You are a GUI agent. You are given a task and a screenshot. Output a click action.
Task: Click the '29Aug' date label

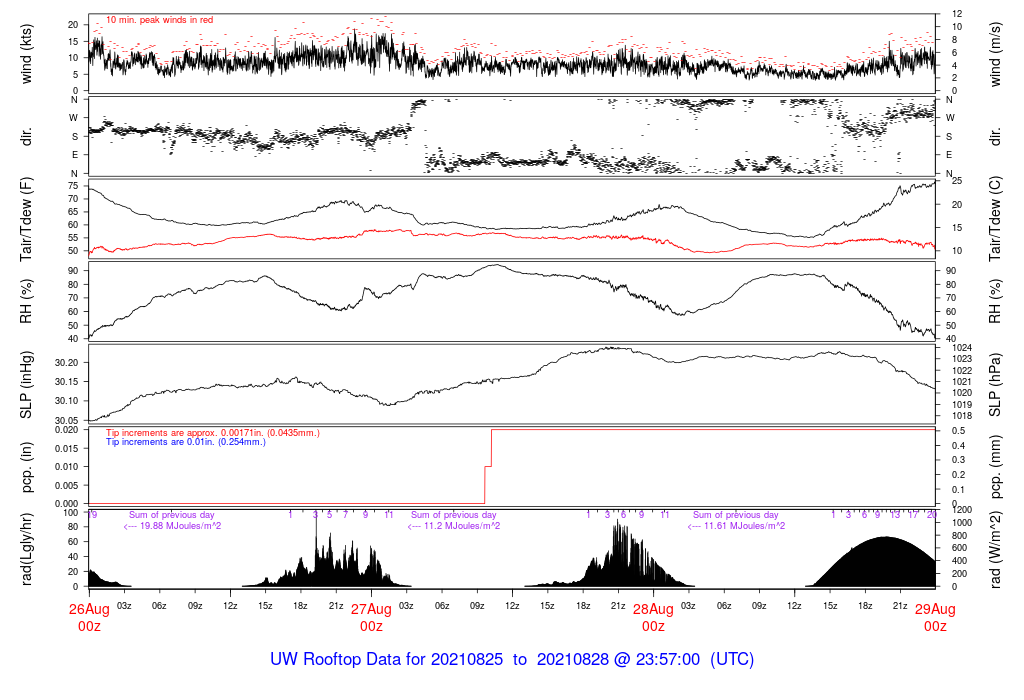(935, 609)
